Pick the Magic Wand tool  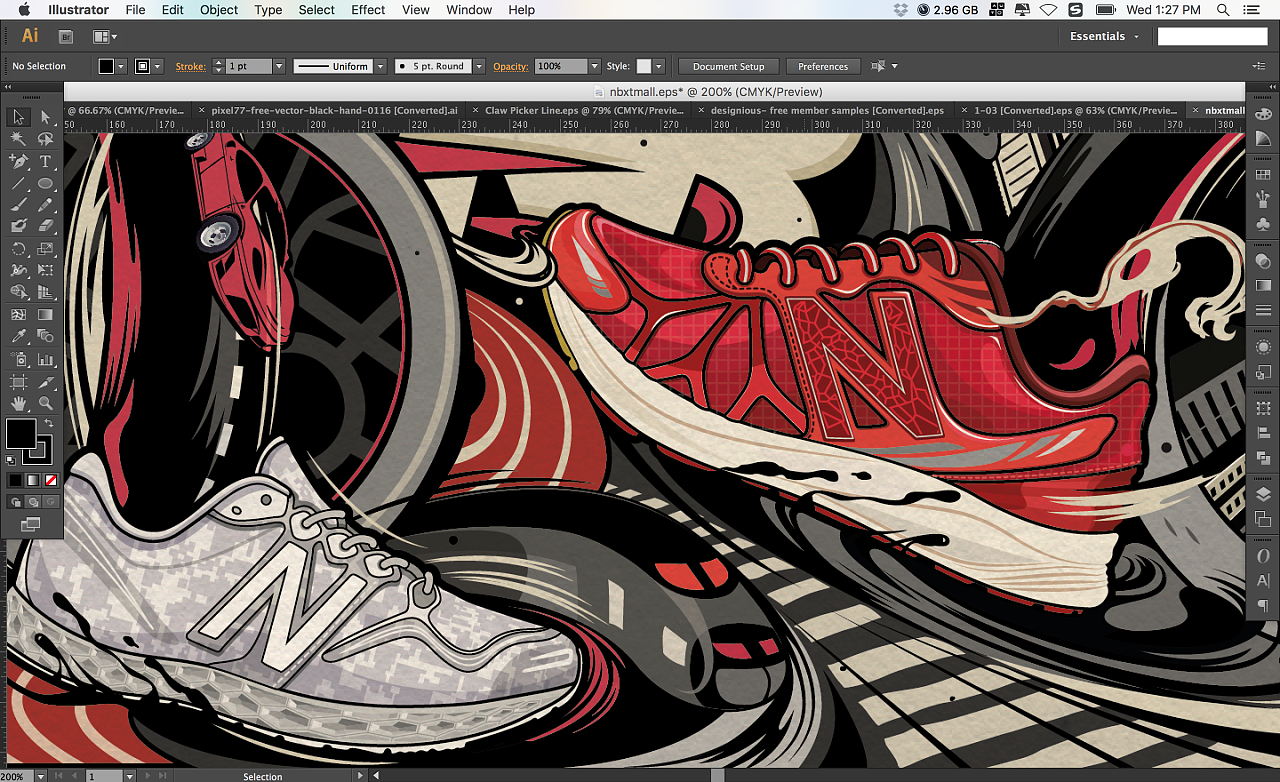[x=18, y=136]
